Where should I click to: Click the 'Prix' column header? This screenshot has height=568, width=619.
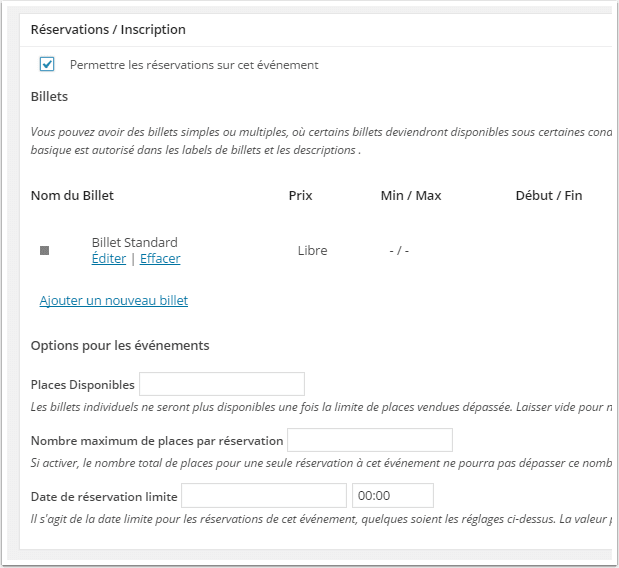pos(300,195)
